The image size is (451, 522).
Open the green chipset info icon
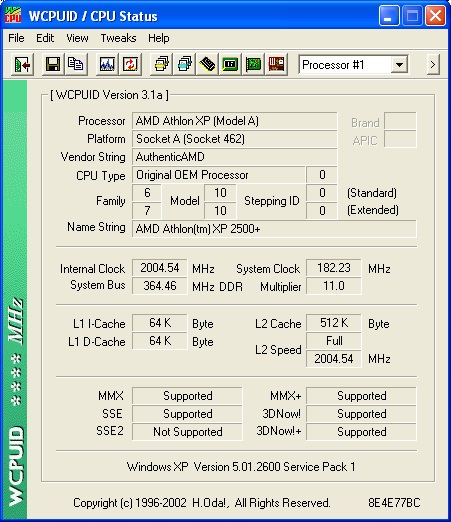pos(230,64)
